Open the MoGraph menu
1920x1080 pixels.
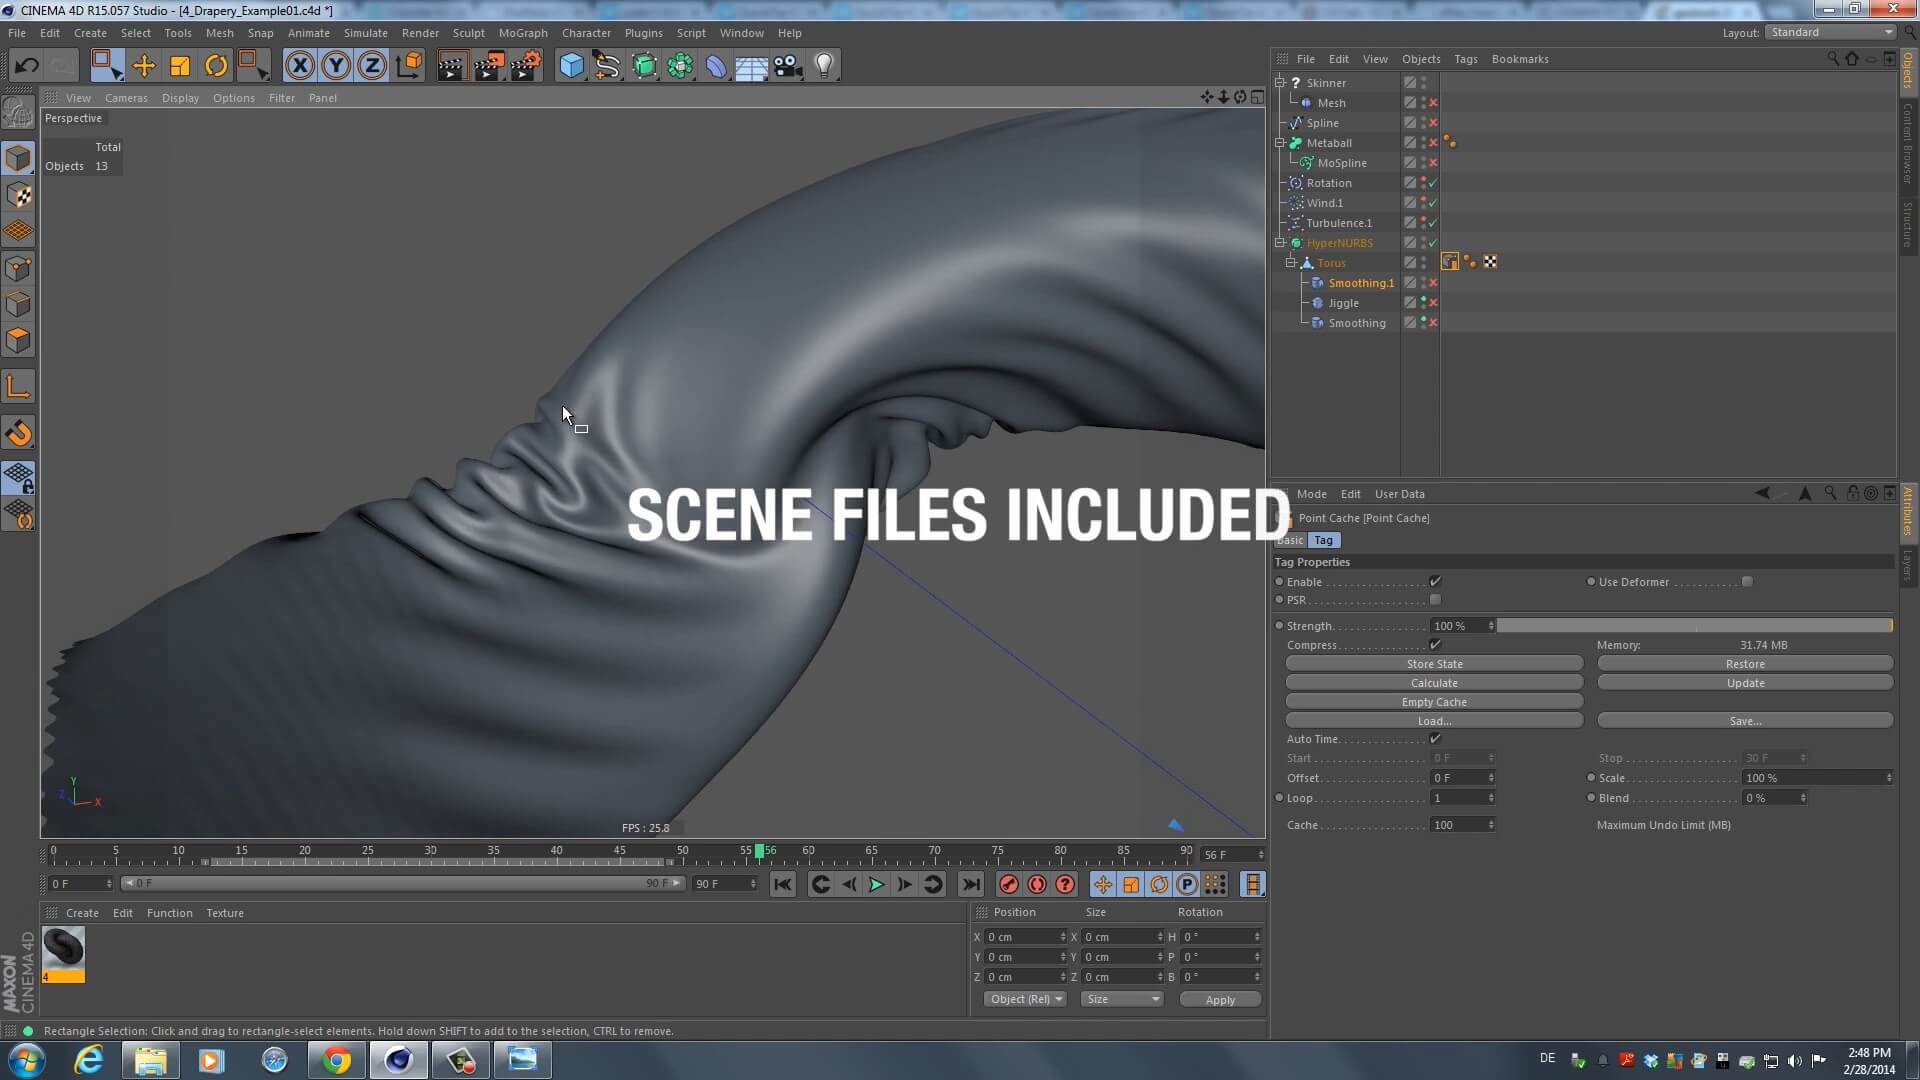point(523,33)
